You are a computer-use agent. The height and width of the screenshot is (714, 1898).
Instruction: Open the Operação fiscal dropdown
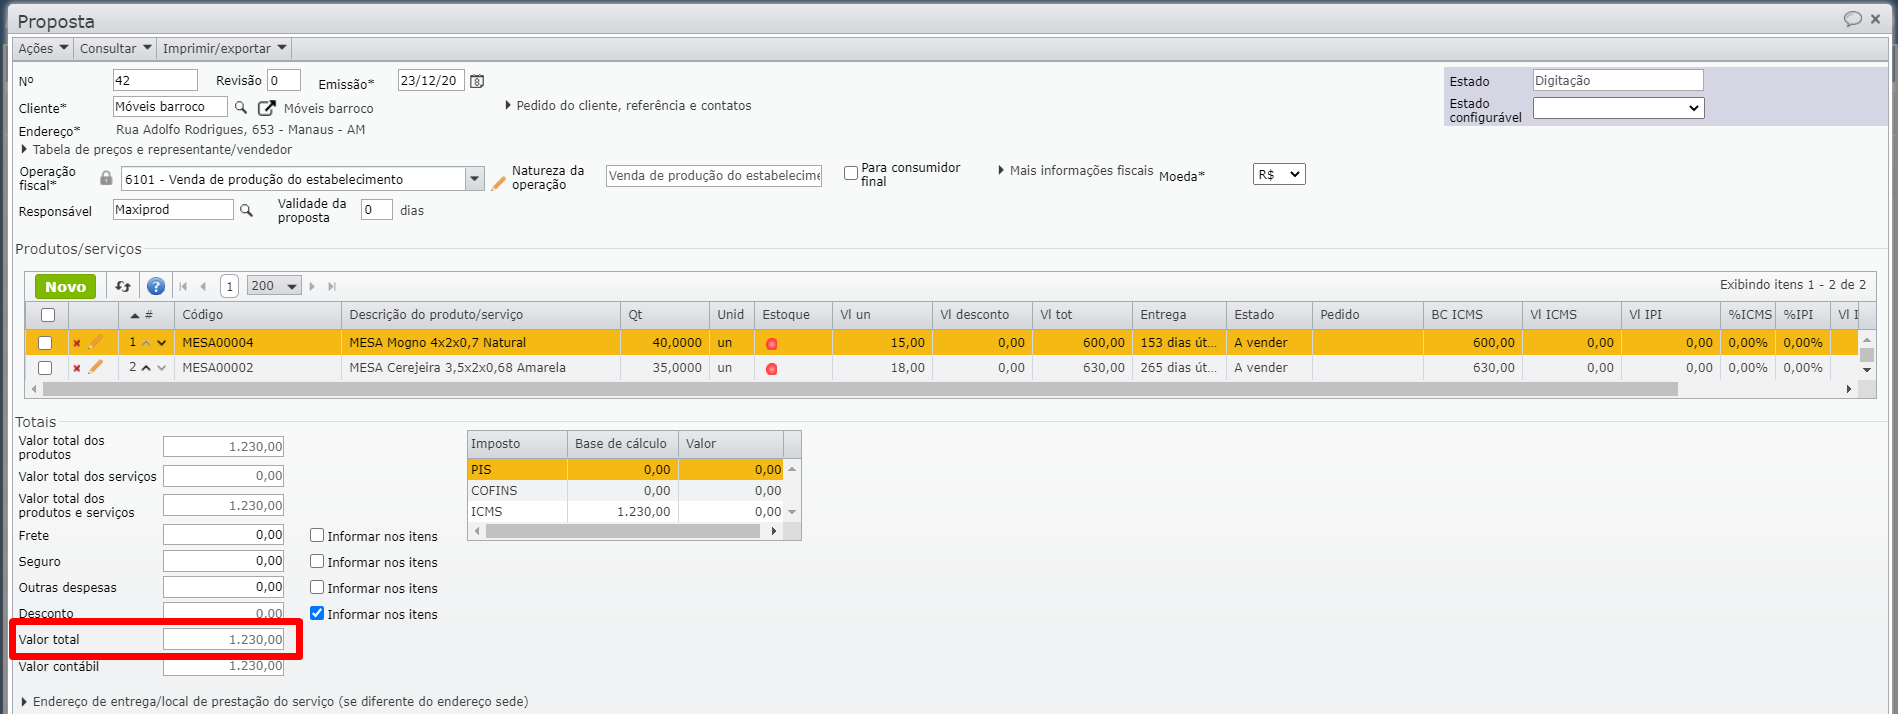(x=474, y=179)
